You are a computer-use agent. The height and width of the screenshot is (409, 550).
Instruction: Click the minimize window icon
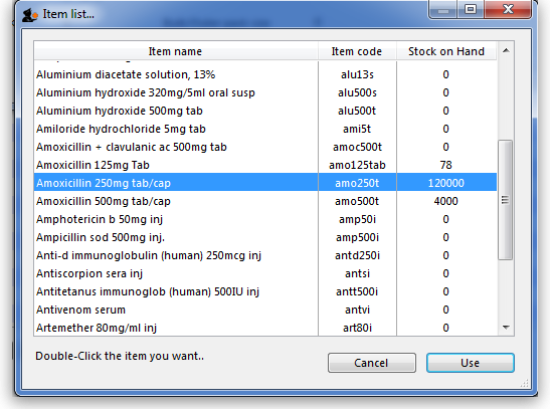(443, 10)
